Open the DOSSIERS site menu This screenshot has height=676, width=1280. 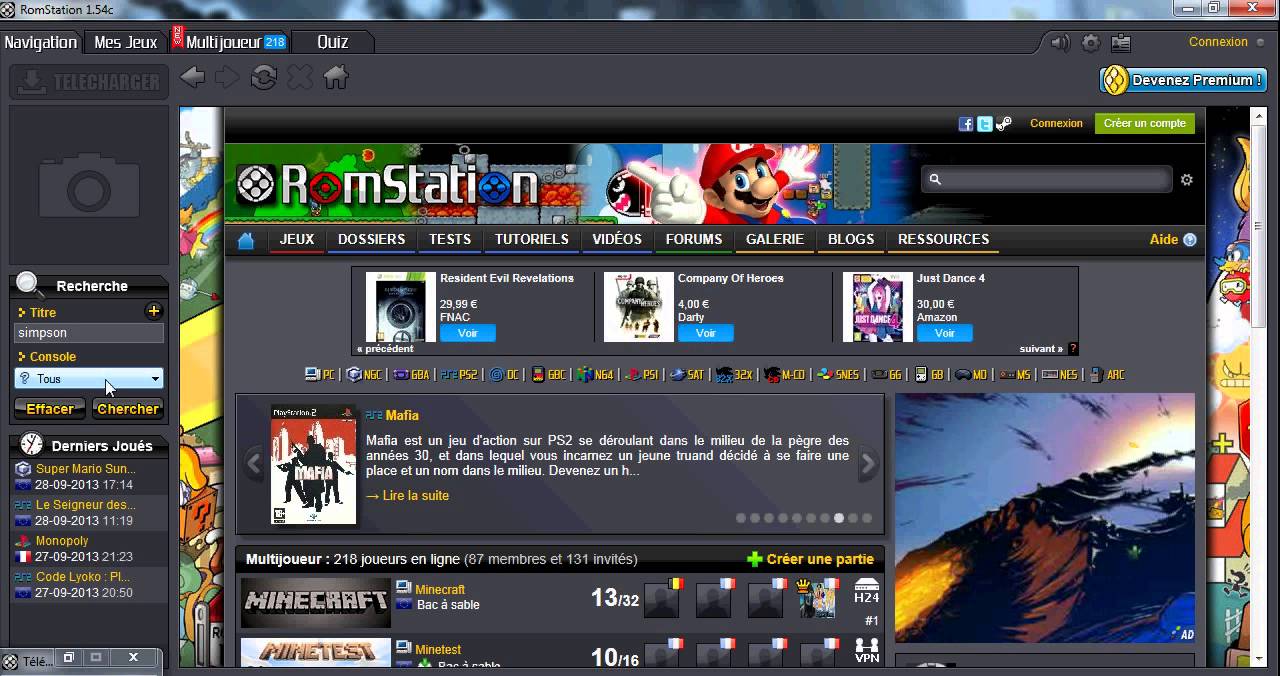(x=371, y=240)
